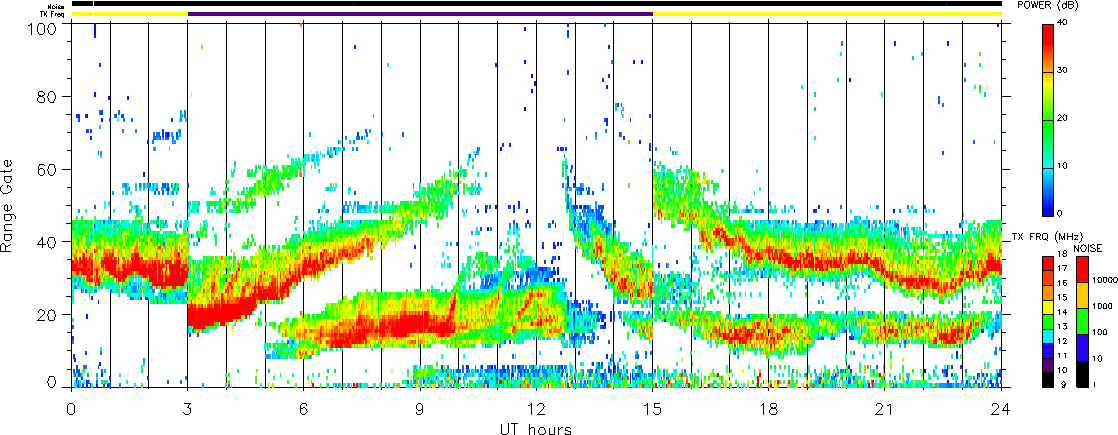This screenshot has width=1118, height=435.
Task: Click x-axis tick label "6"
Action: click(x=304, y=408)
